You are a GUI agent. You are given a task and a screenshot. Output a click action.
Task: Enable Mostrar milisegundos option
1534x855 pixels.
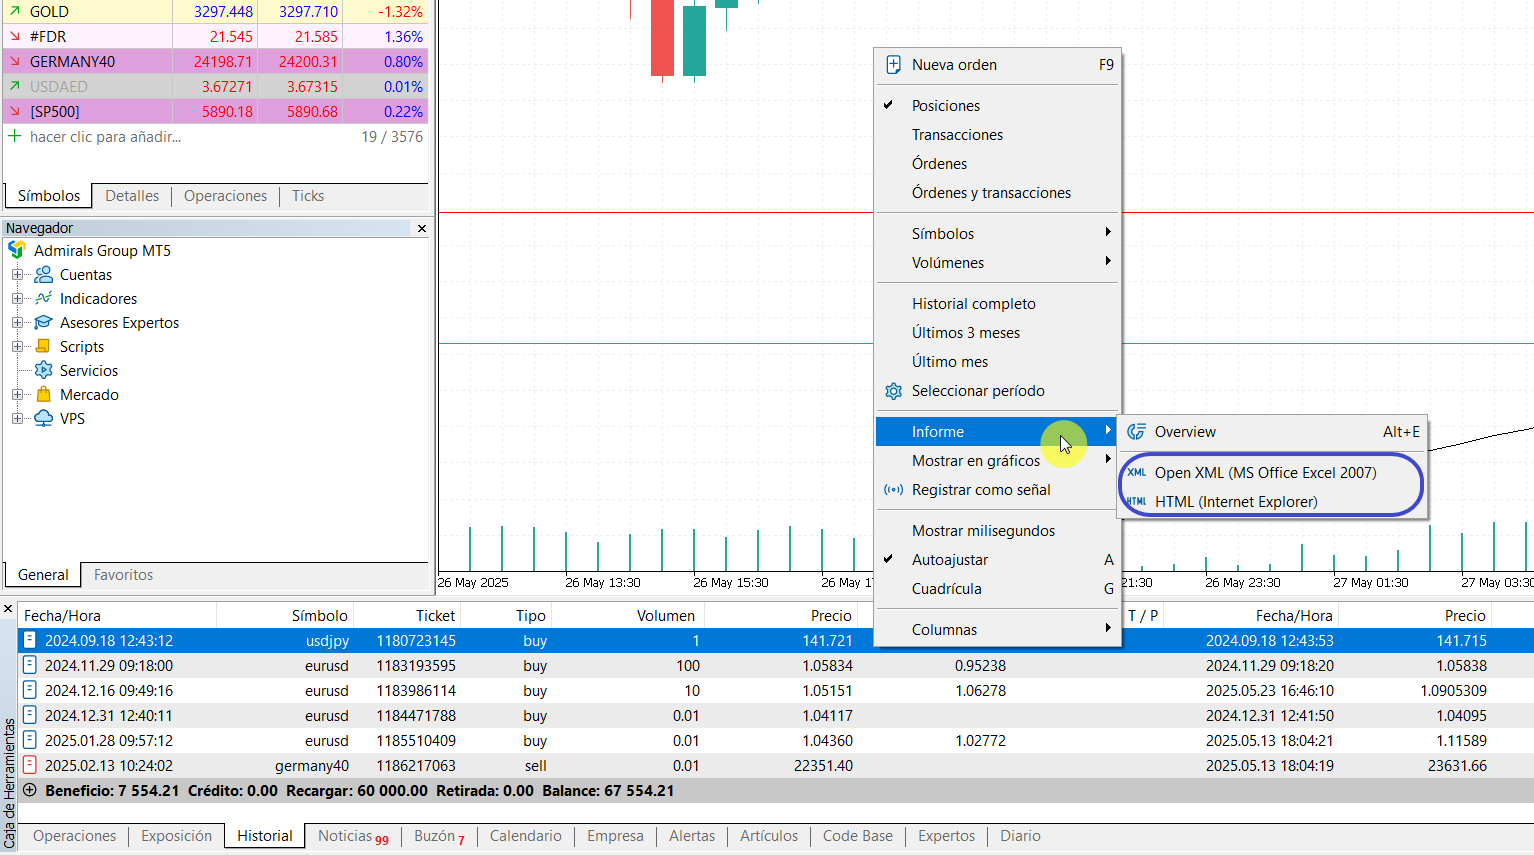click(996, 531)
